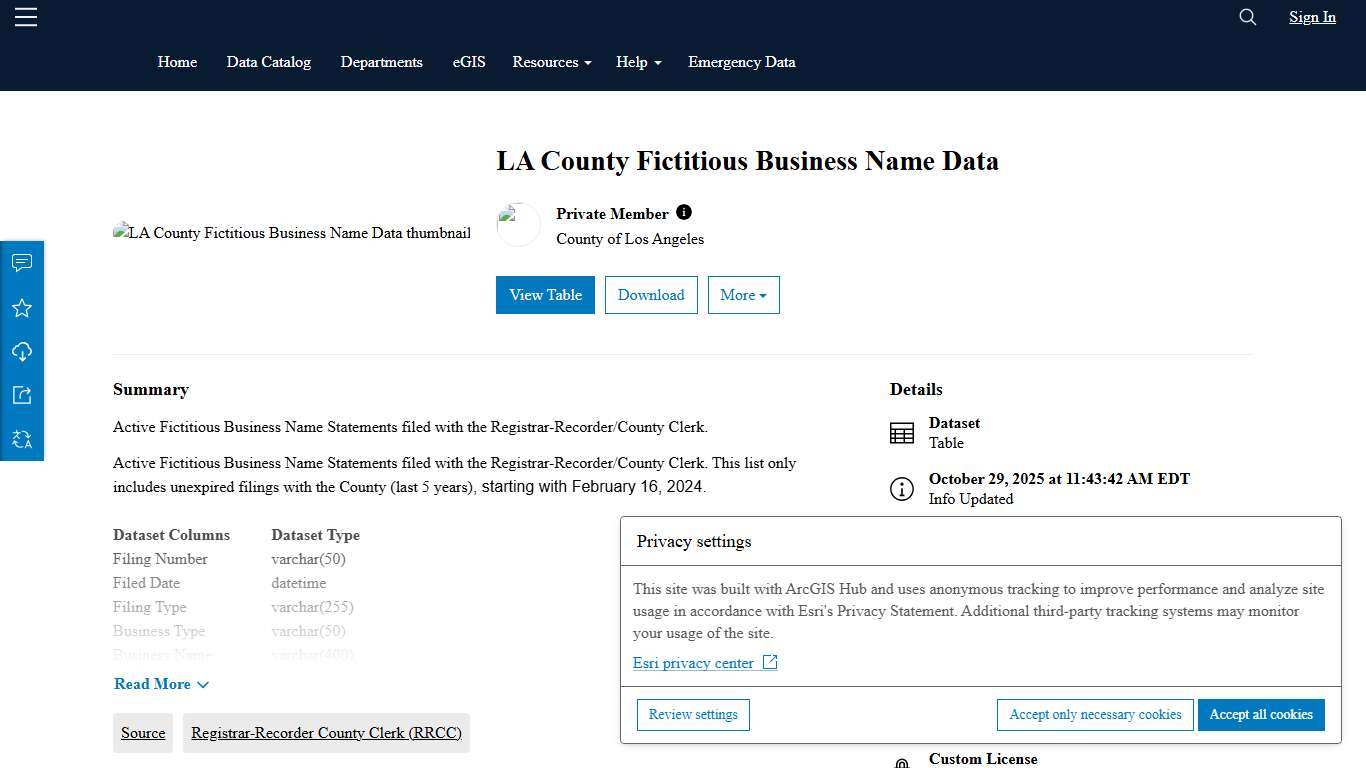Open Registrar-Recorder County Clerk (RRCC) link

click(326, 733)
